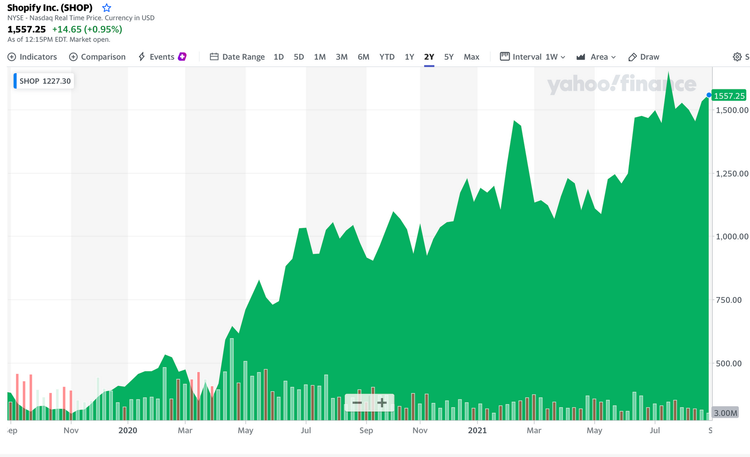Viewport: 750px width, 457px height.
Task: Show the Max time range
Action: tap(472, 57)
